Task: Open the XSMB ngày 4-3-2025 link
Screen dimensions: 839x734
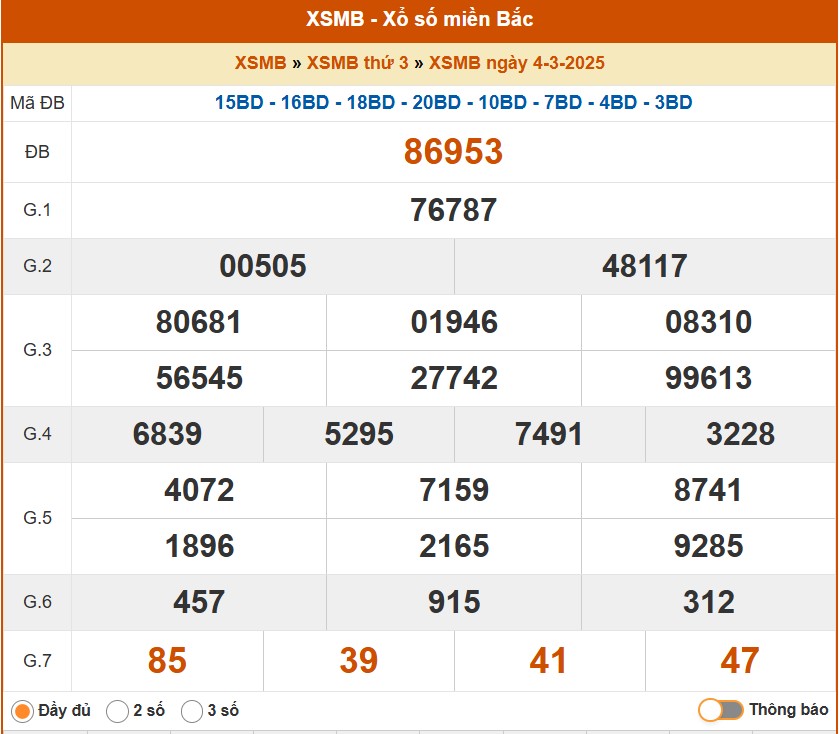Action: click(516, 63)
